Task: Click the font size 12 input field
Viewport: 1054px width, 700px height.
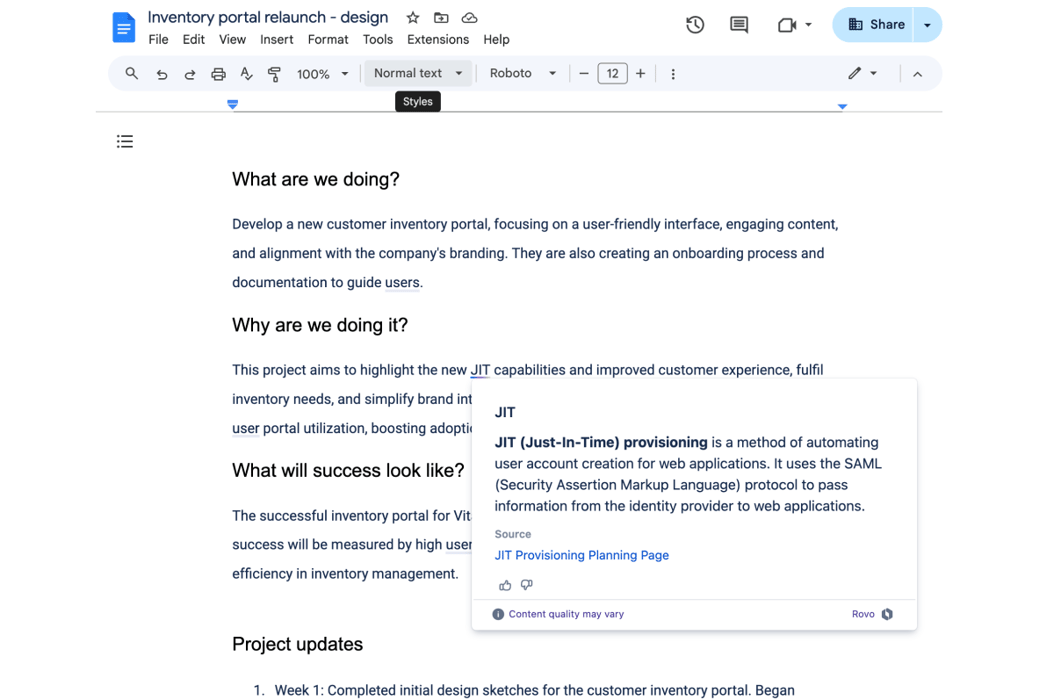Action: (612, 73)
